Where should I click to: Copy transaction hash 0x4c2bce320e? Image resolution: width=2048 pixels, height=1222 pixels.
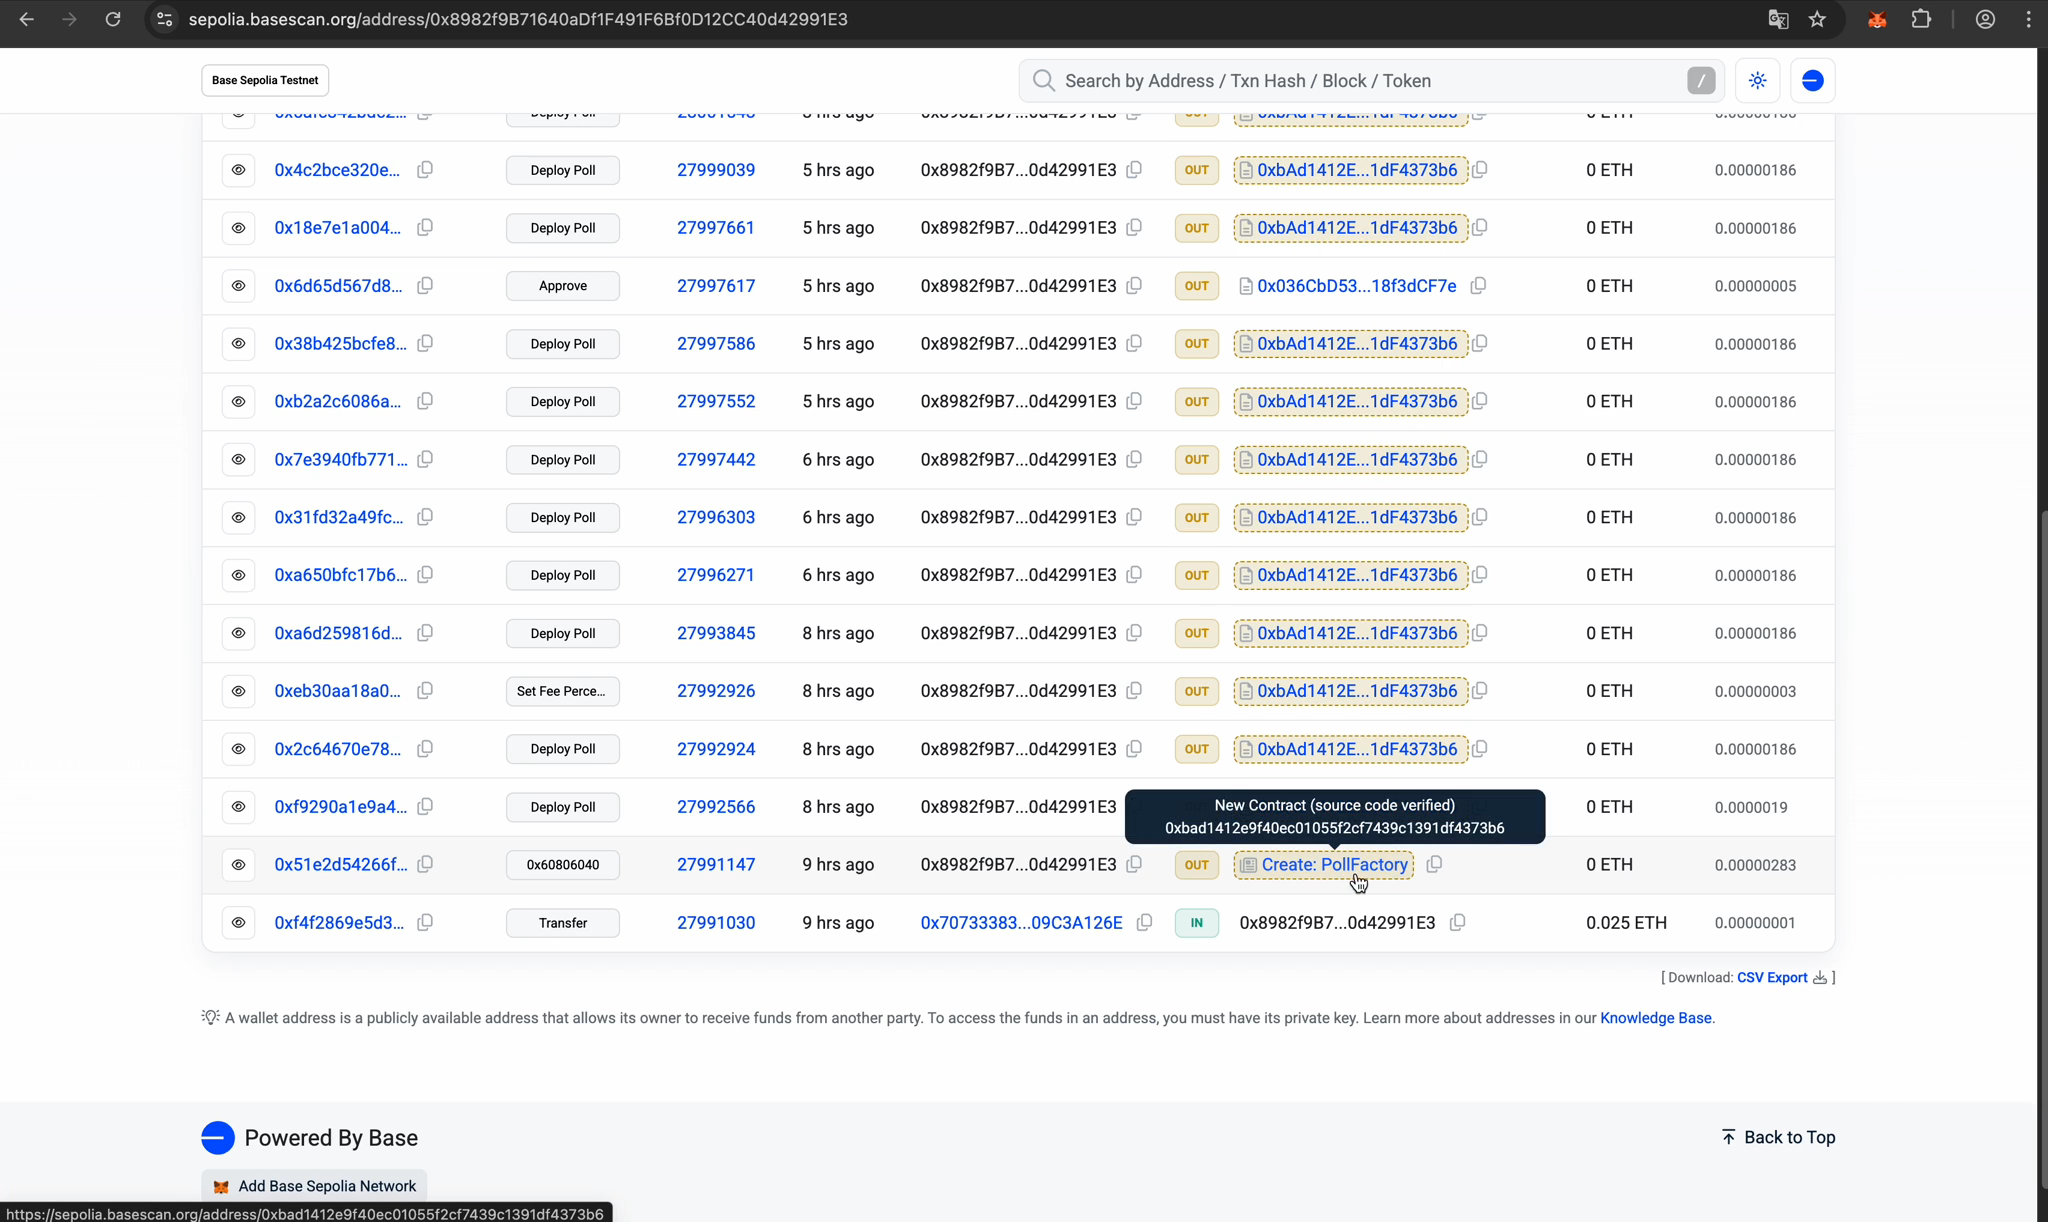(425, 170)
